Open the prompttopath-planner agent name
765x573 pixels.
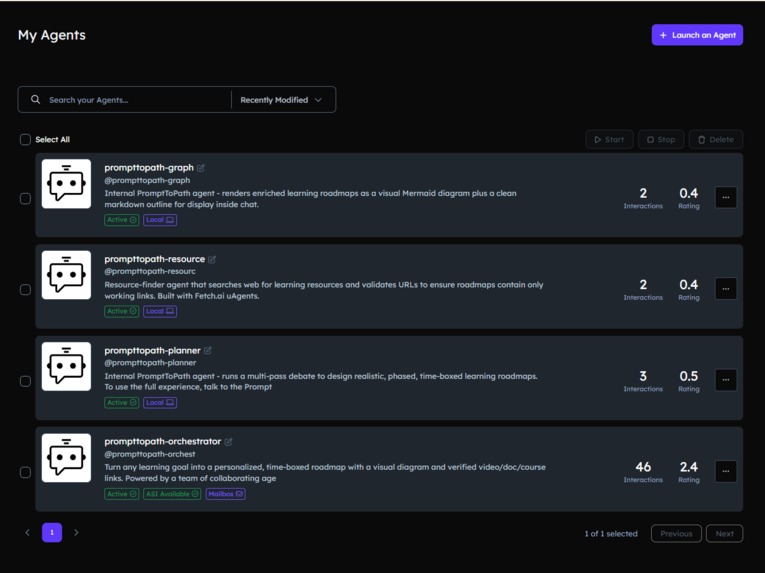tap(152, 350)
